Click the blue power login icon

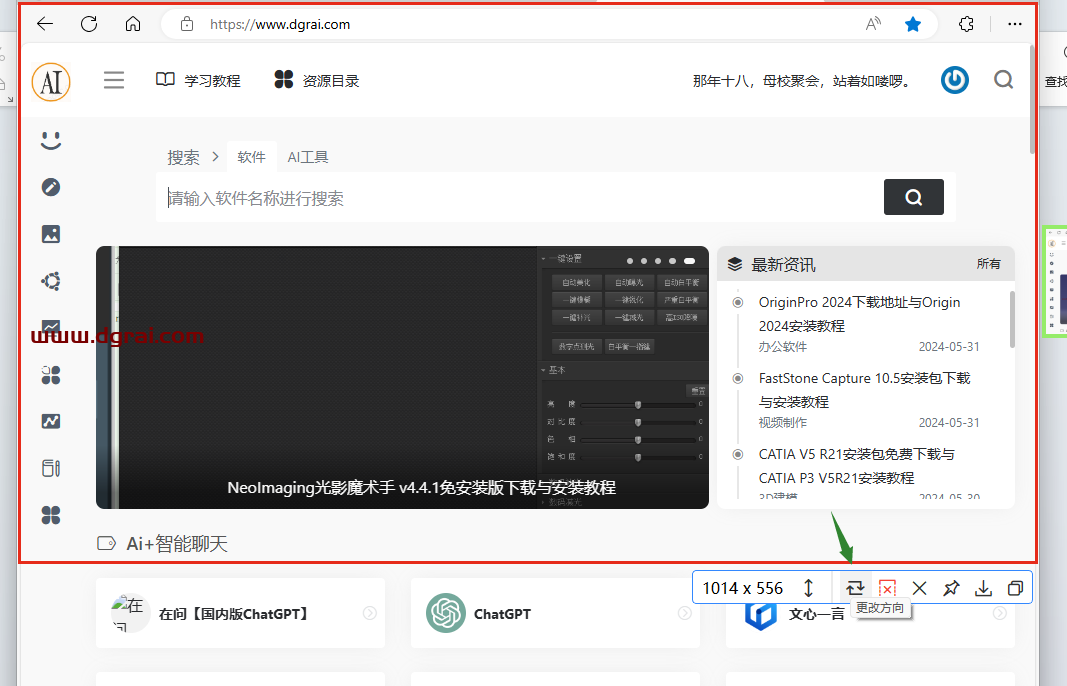(955, 80)
